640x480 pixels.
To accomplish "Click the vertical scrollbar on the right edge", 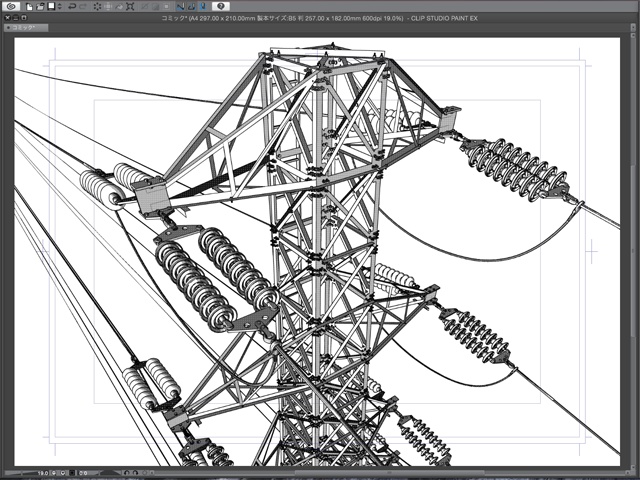I will click(x=632, y=250).
